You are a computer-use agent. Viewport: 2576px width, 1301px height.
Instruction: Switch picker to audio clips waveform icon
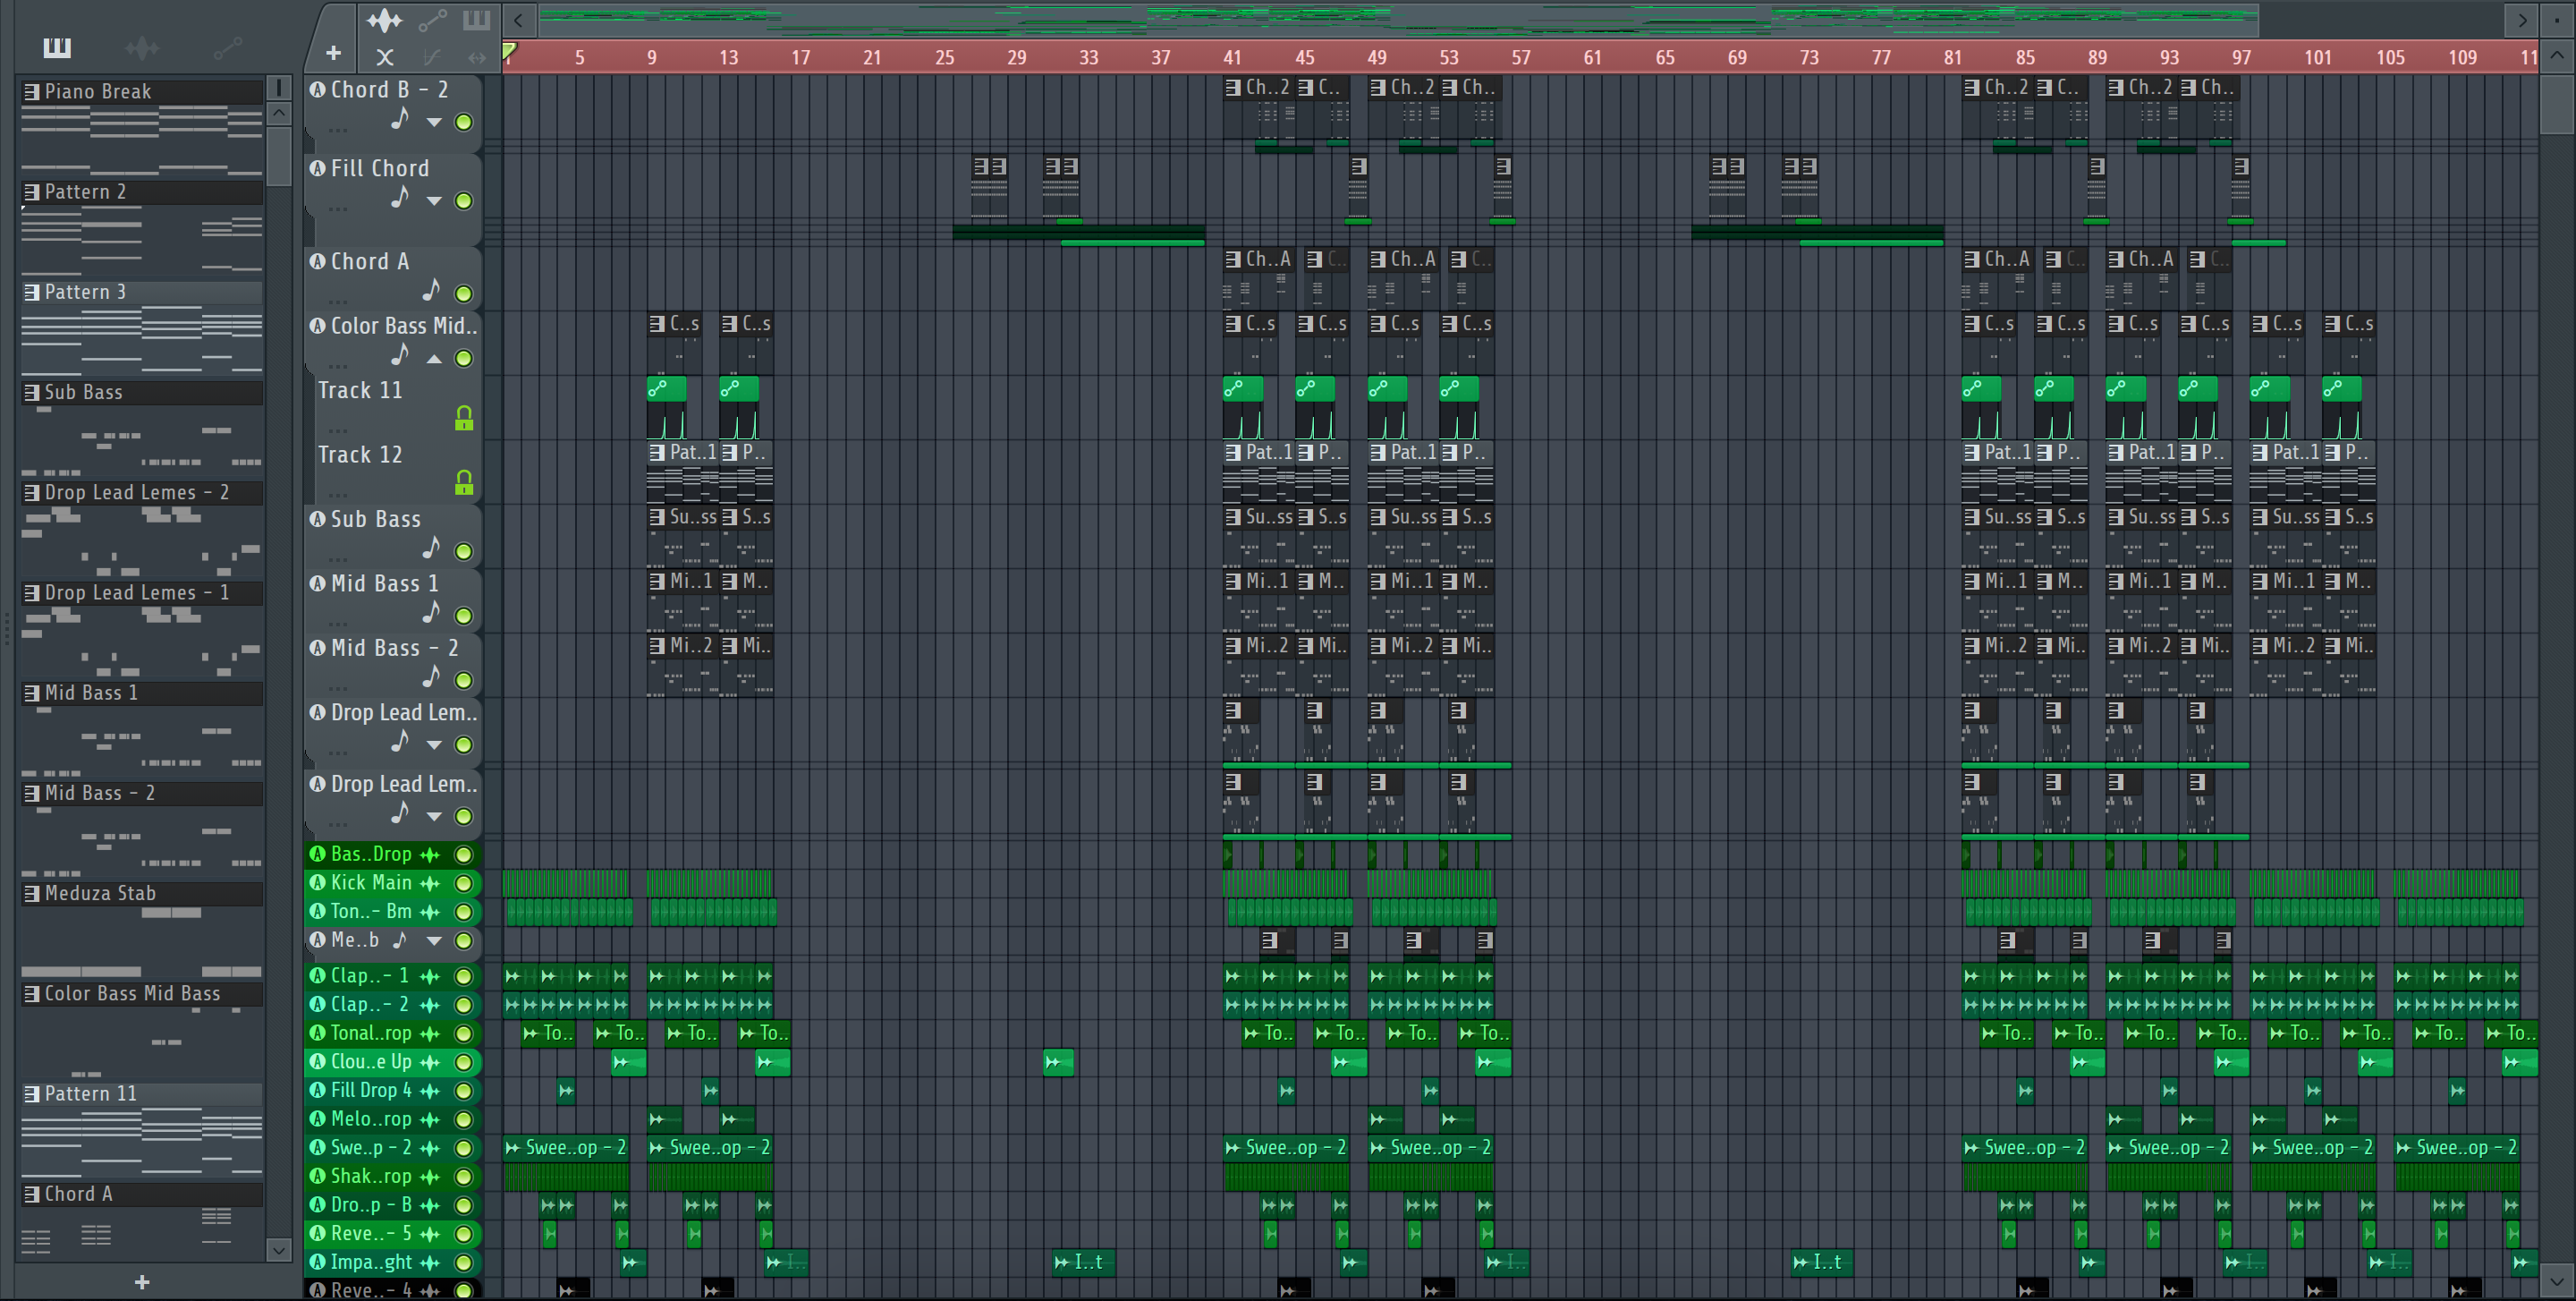pos(142,47)
